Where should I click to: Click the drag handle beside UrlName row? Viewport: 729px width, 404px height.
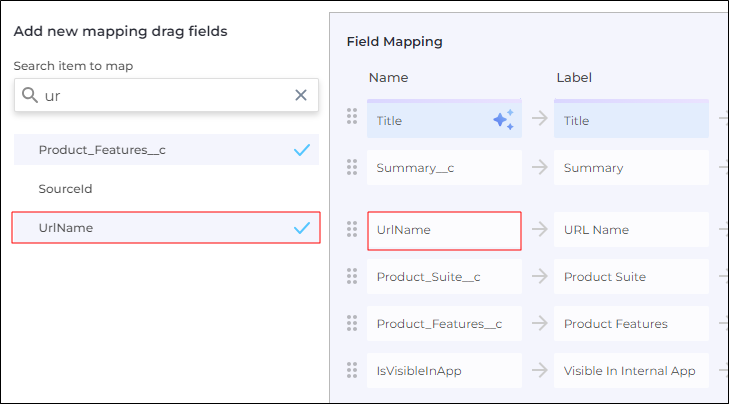[352, 229]
